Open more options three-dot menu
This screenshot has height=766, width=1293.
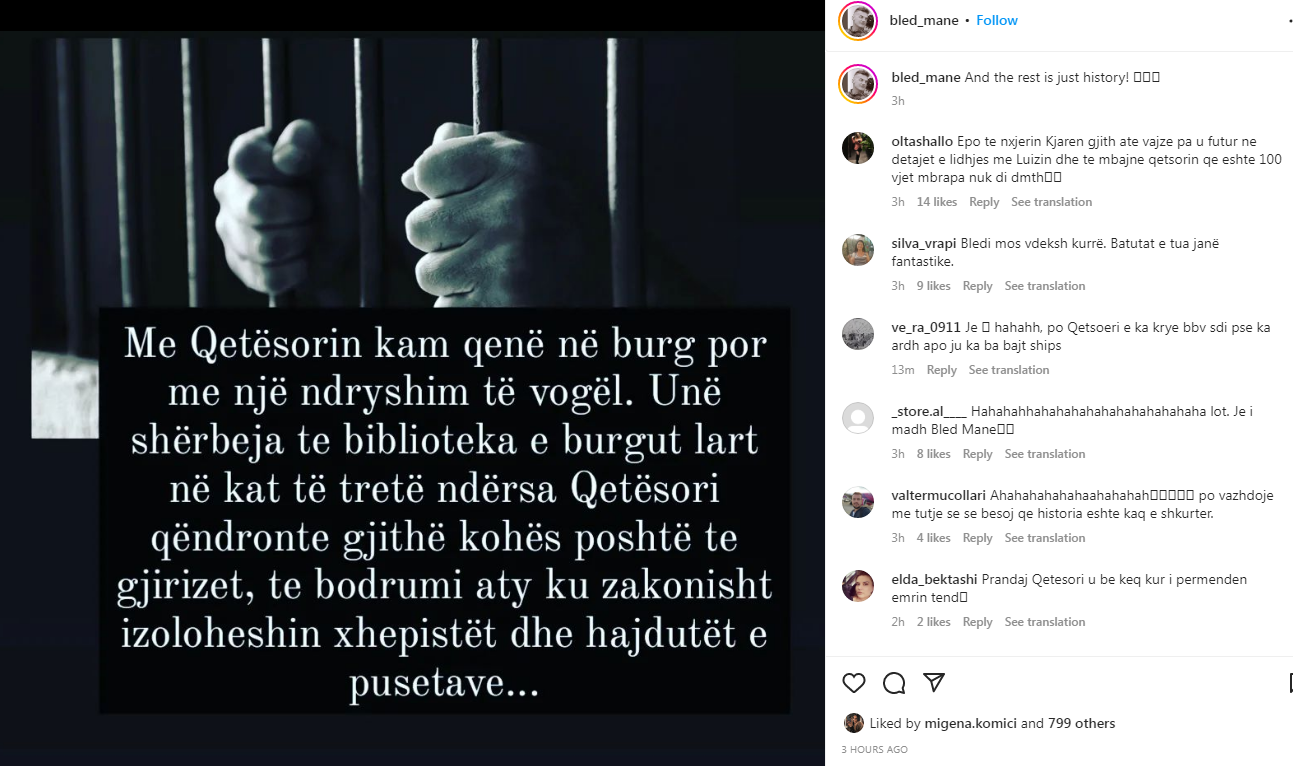click(1290, 21)
